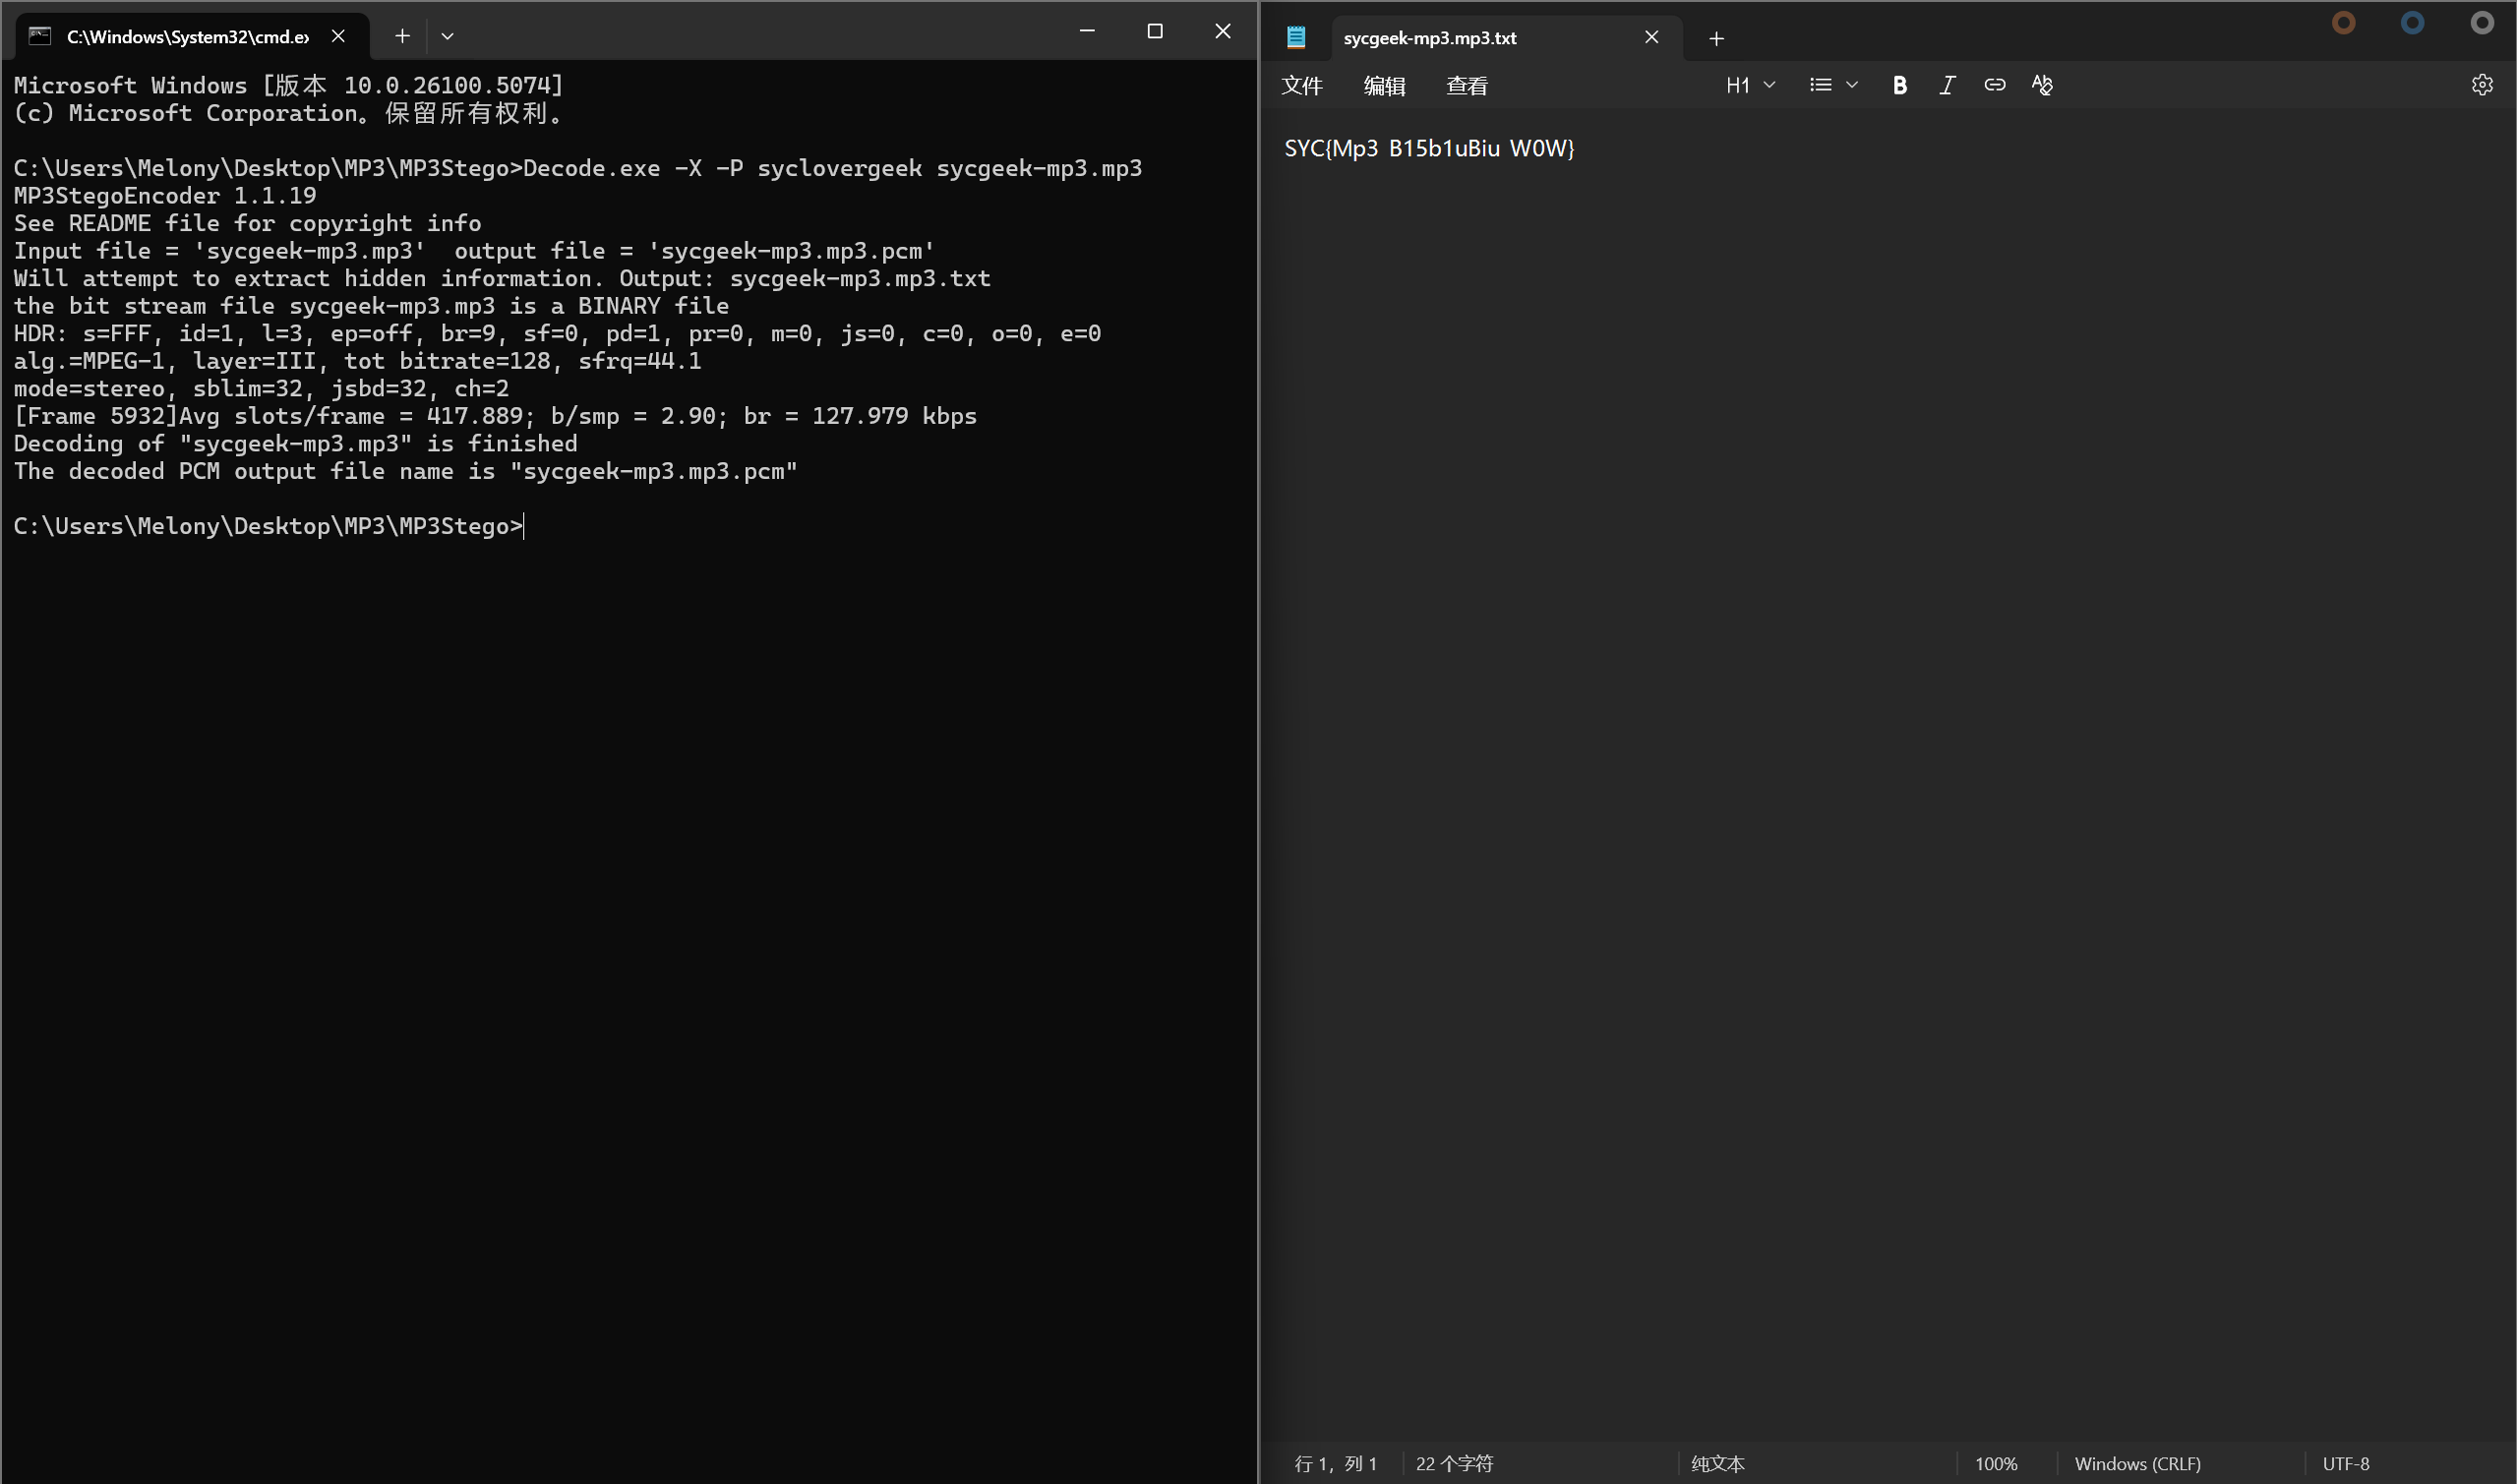Image resolution: width=2517 pixels, height=1484 pixels.
Task: Insert a link using the toolbar icon
Action: coord(1994,86)
